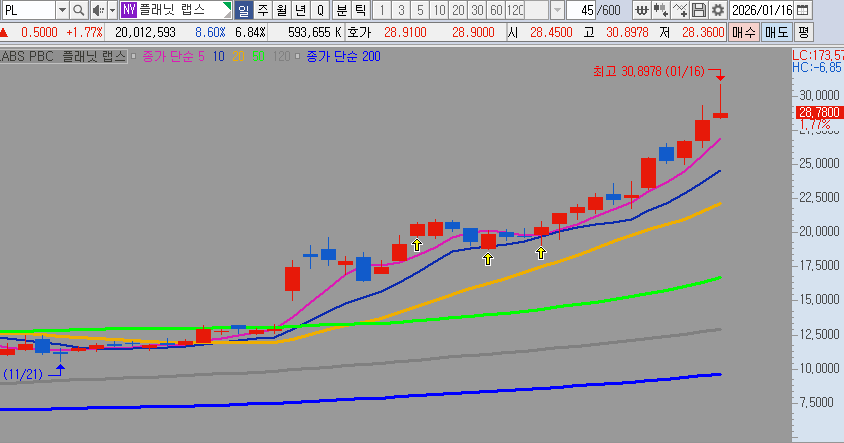Save chart with the floppy disk icon
The width and height of the screenshot is (844, 443).
coord(699,10)
